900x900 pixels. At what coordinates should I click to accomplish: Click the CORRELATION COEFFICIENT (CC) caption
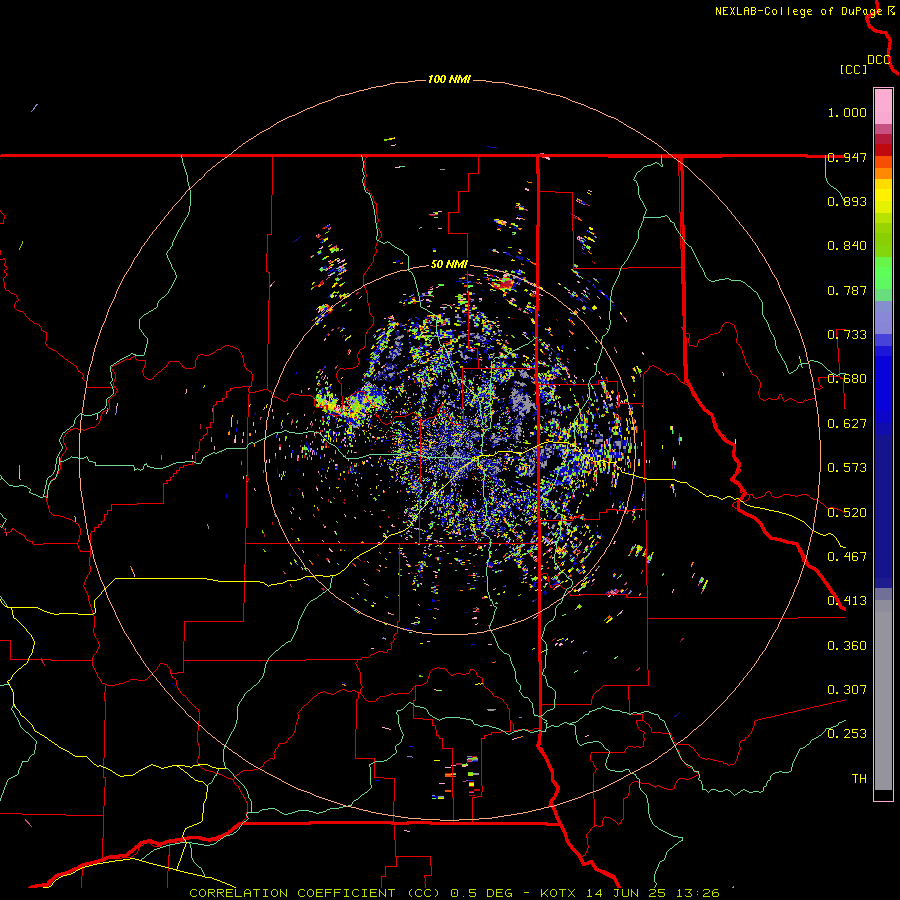315,893
